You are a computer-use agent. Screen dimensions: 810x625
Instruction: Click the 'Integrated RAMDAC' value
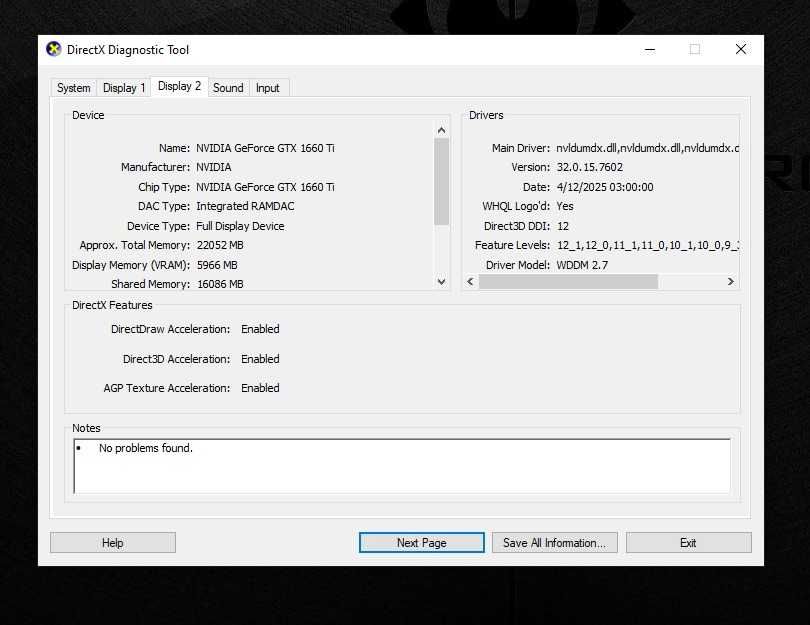245,206
